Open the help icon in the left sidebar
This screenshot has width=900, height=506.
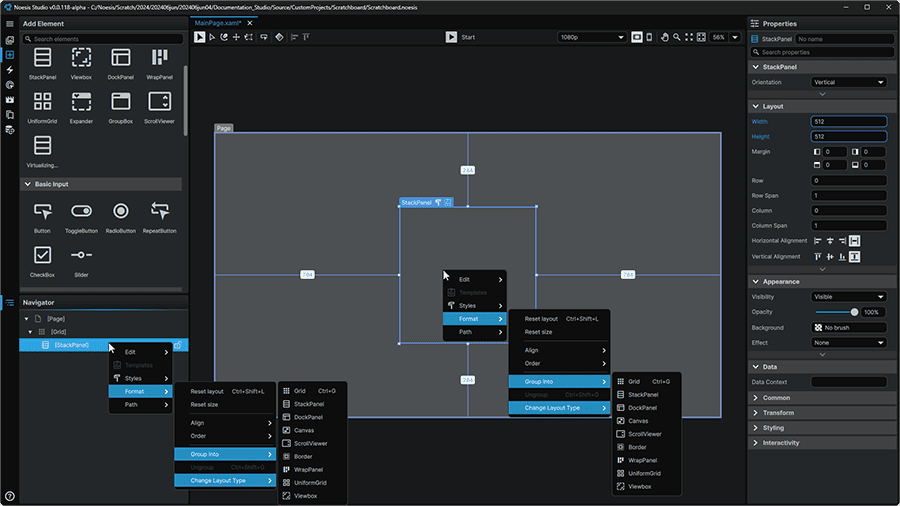click(10, 496)
